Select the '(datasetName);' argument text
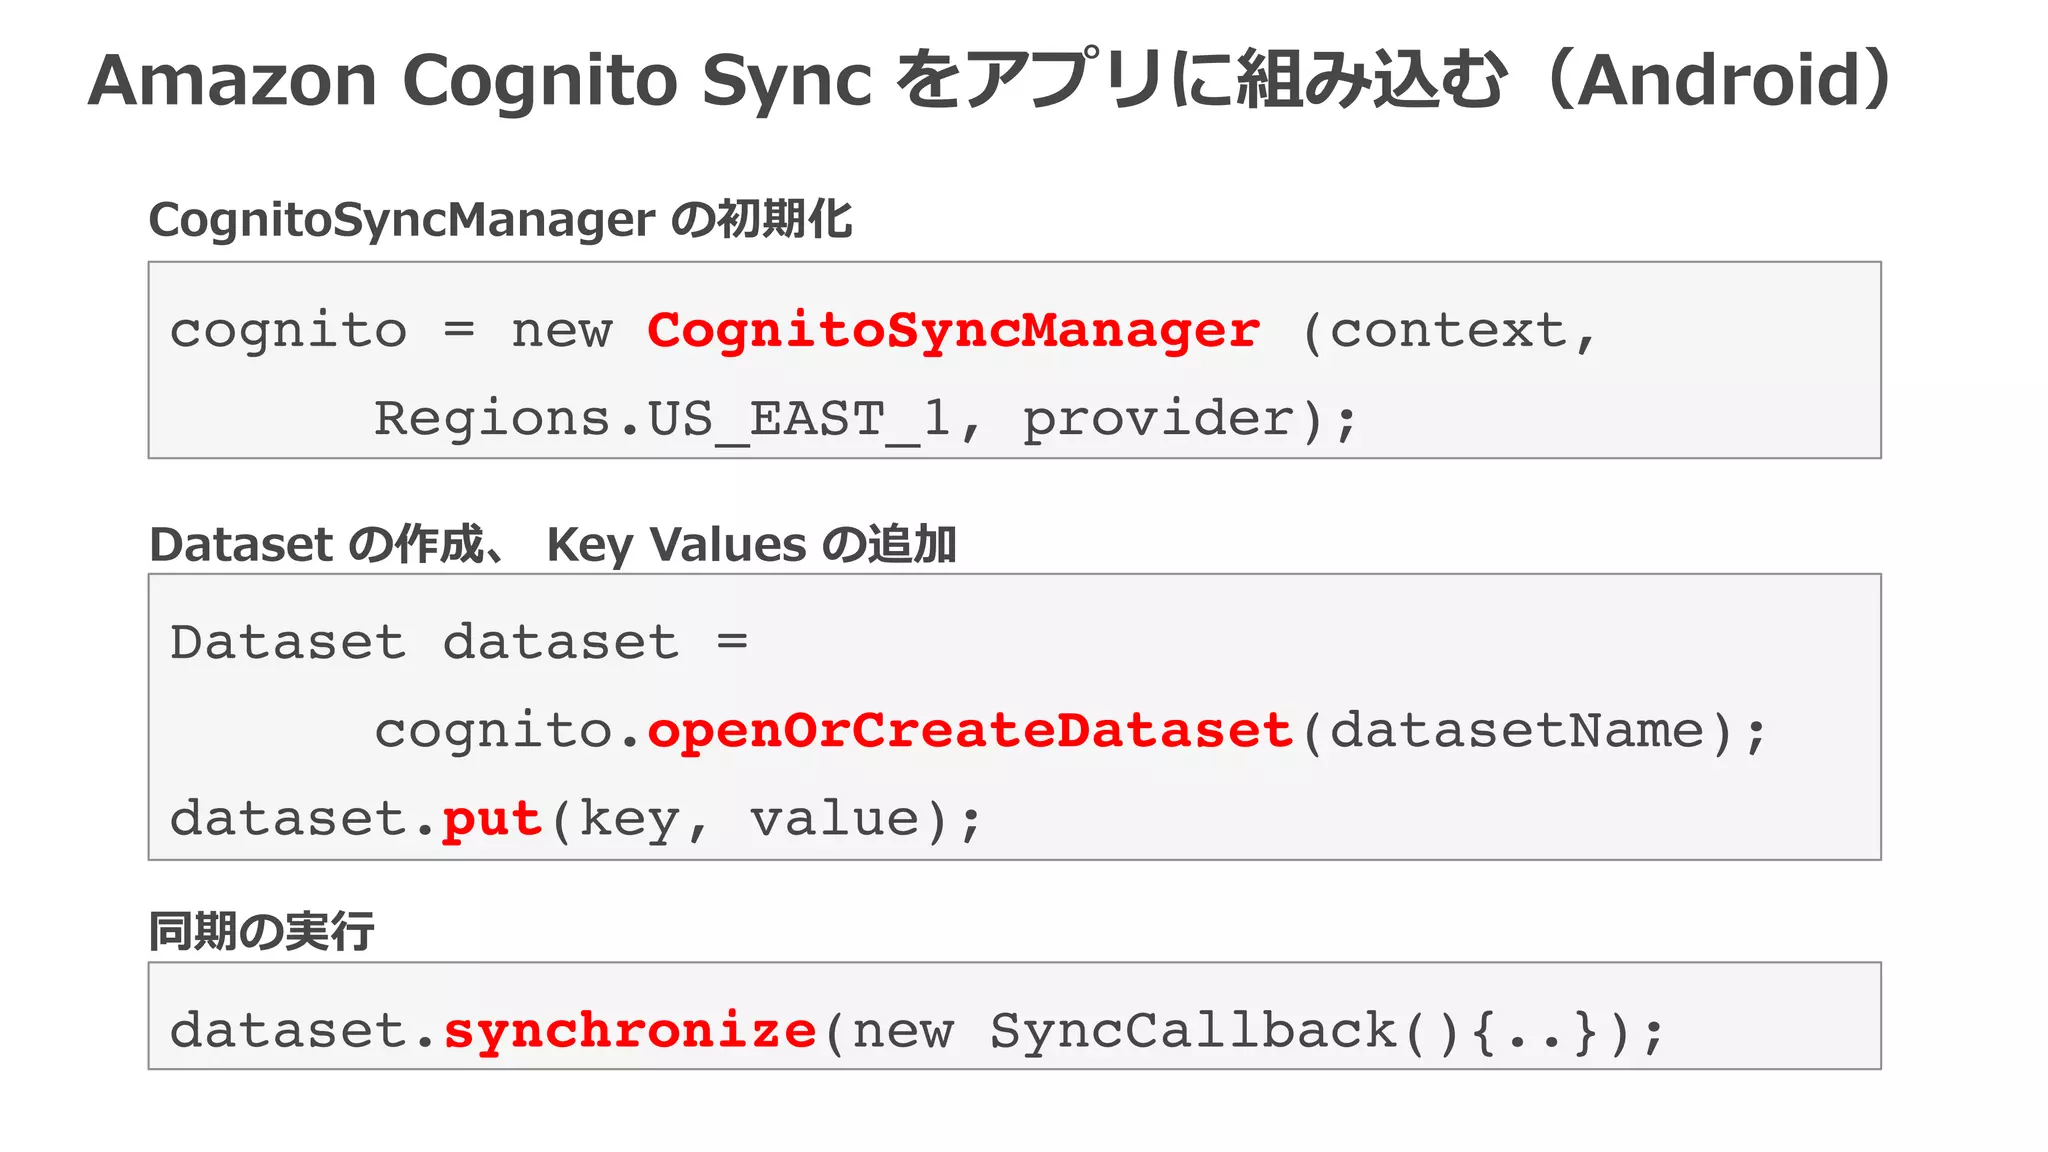2048x1152 pixels. point(1534,731)
